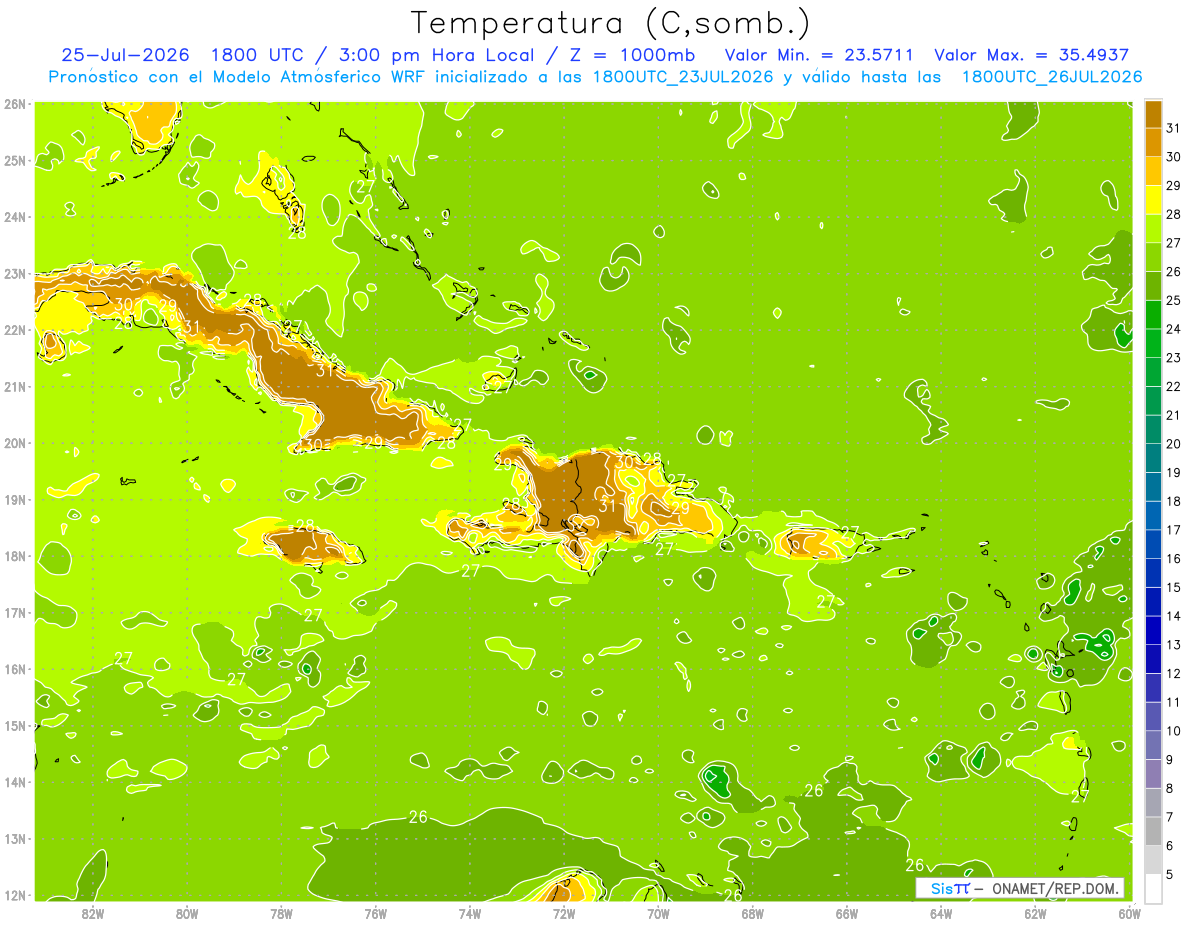Click the '62W' longitude axis label

click(1036, 913)
